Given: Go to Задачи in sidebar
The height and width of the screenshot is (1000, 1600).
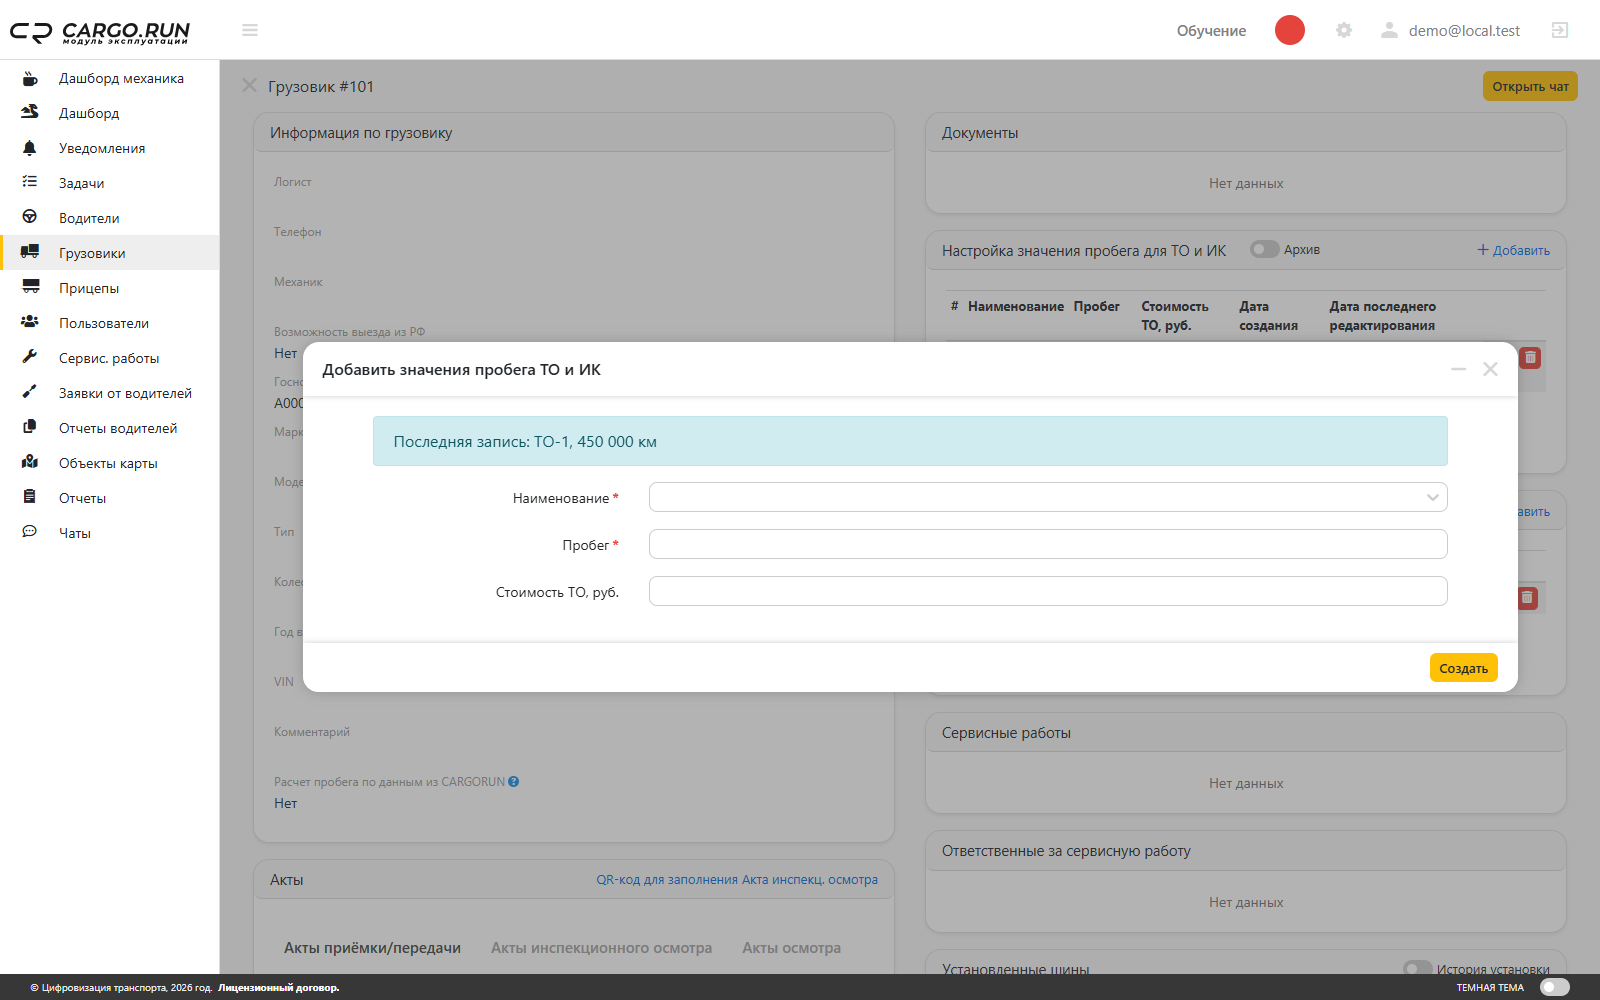Looking at the screenshot, I should pyautogui.click(x=110, y=183).
